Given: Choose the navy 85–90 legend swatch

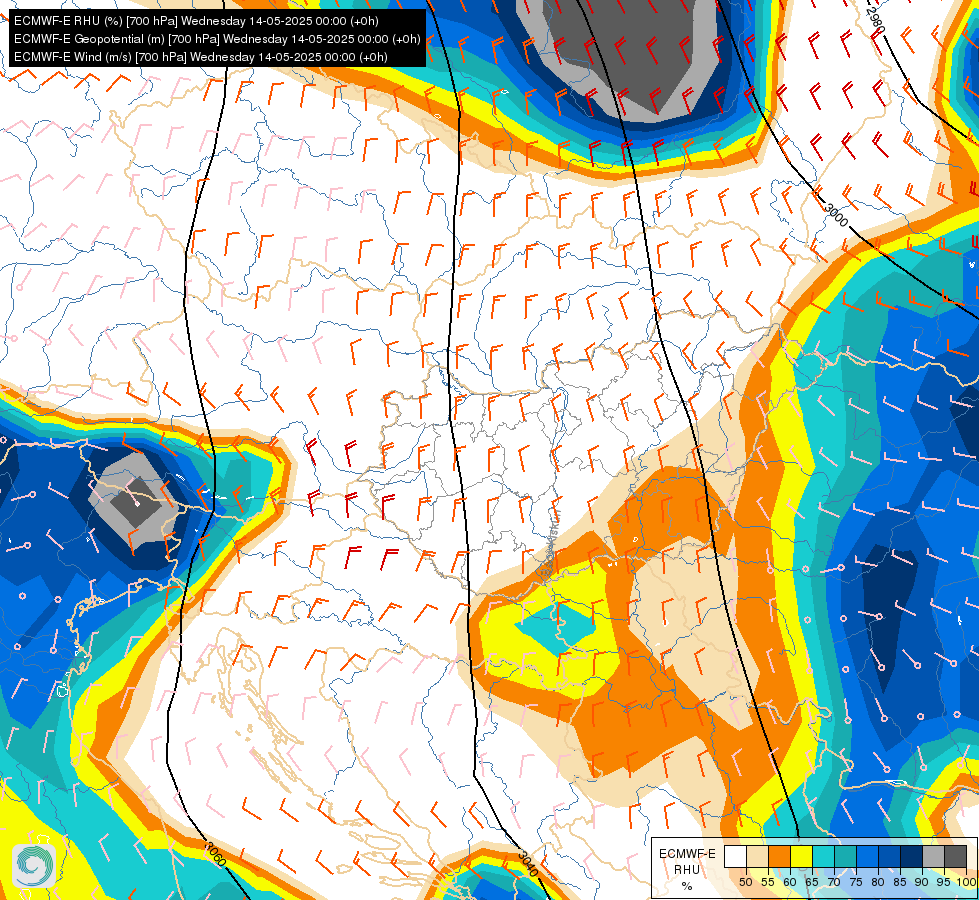Looking at the screenshot, I should pos(912,856).
